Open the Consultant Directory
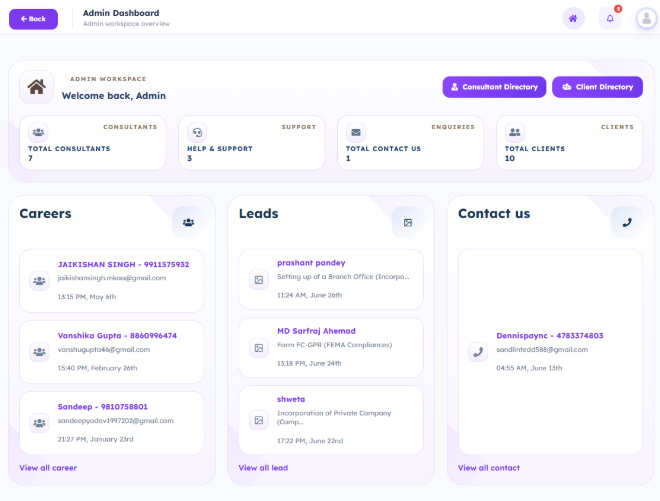660x501 pixels. (x=494, y=87)
